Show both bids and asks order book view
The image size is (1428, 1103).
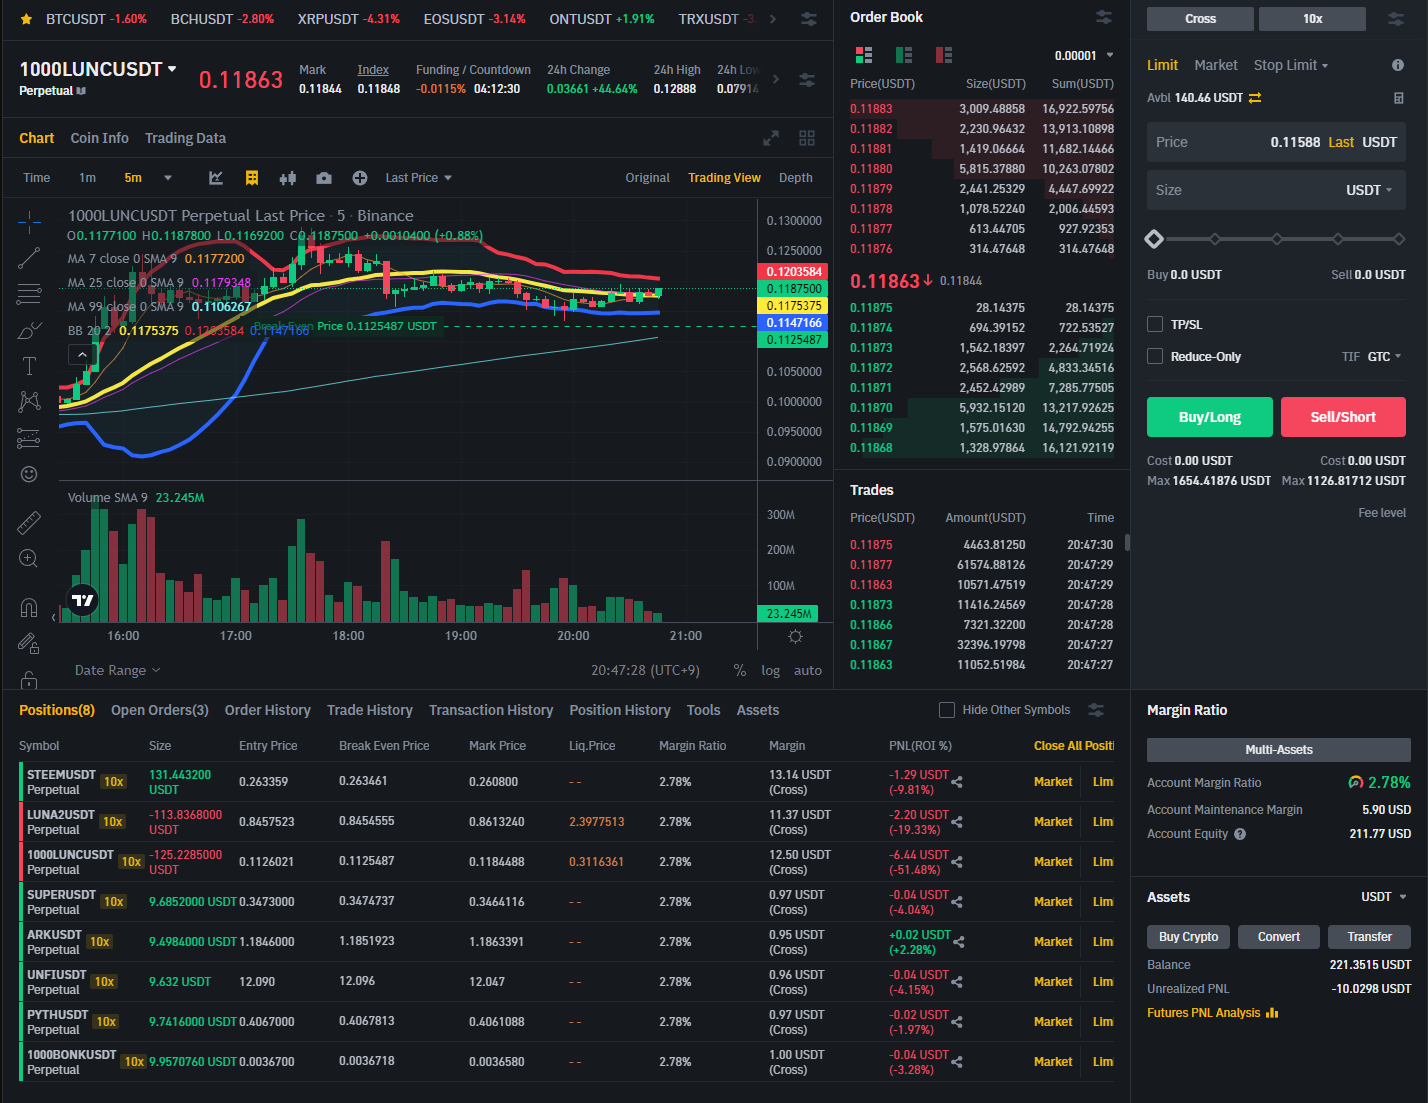tap(864, 55)
